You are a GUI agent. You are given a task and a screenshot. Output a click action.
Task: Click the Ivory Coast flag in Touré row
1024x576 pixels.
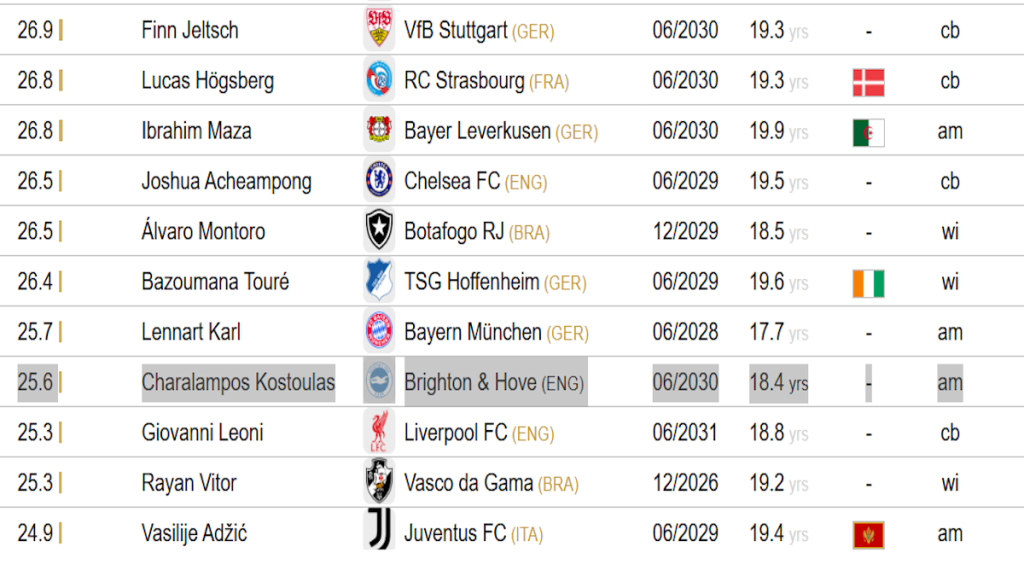(x=868, y=283)
